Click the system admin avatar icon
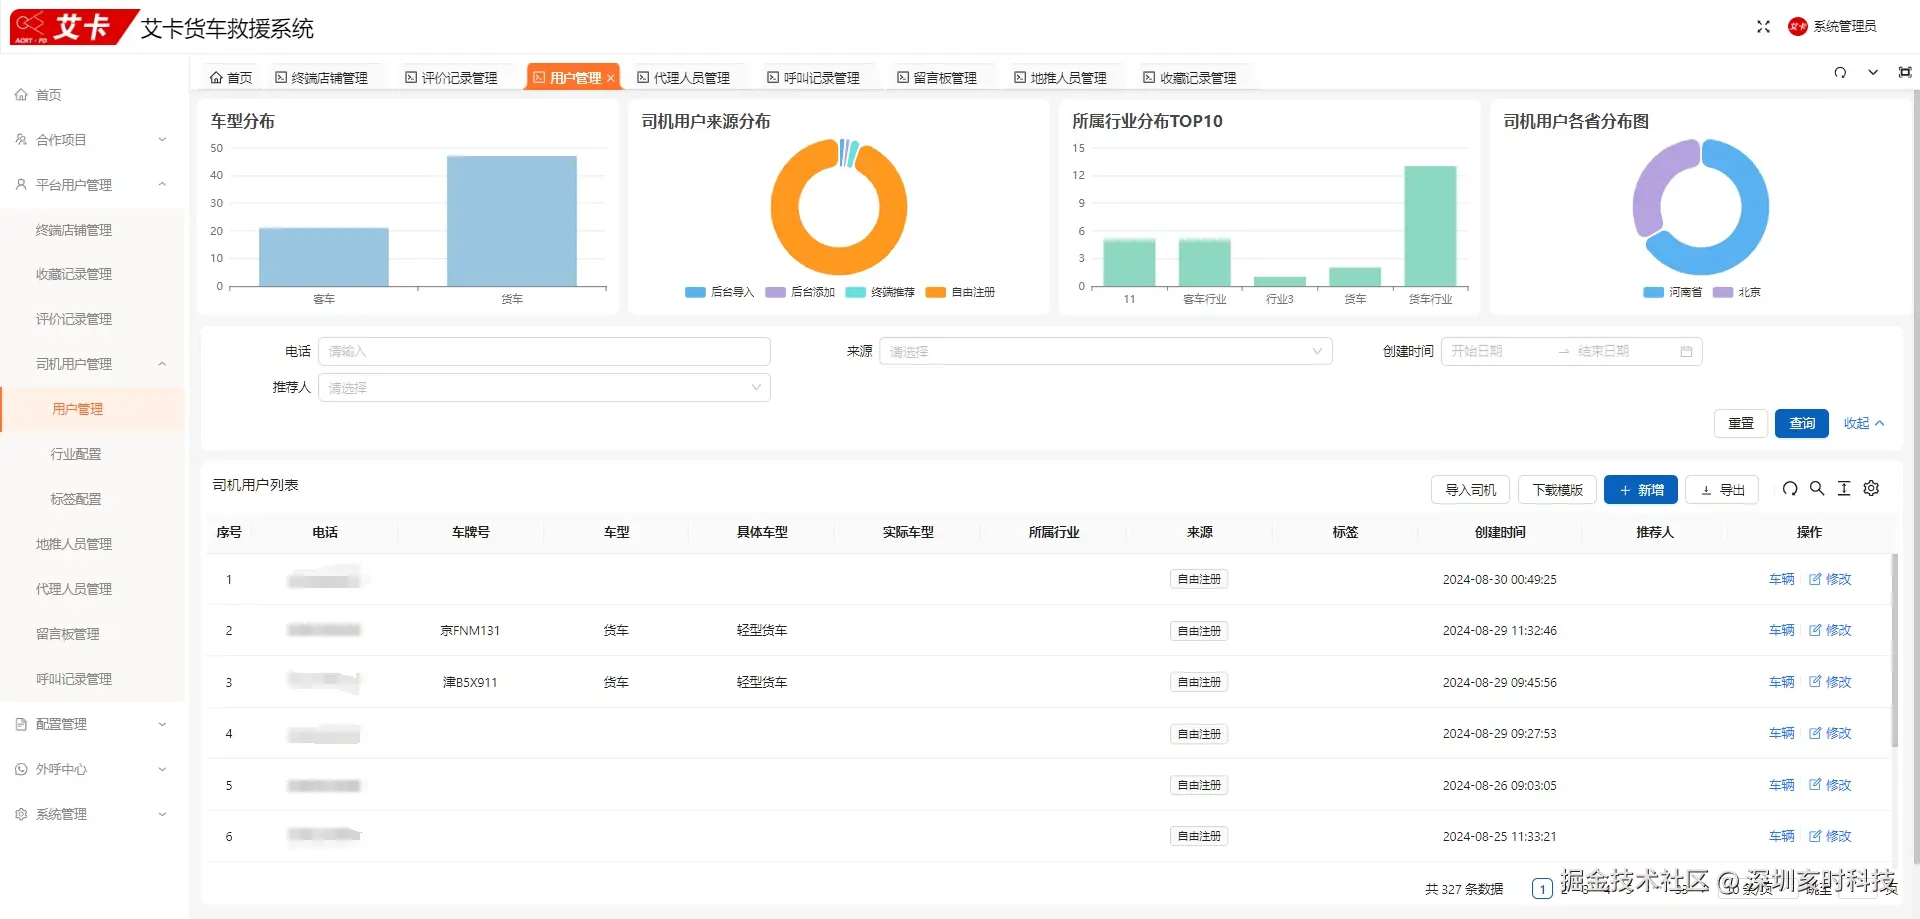The image size is (1920, 919). (1798, 27)
